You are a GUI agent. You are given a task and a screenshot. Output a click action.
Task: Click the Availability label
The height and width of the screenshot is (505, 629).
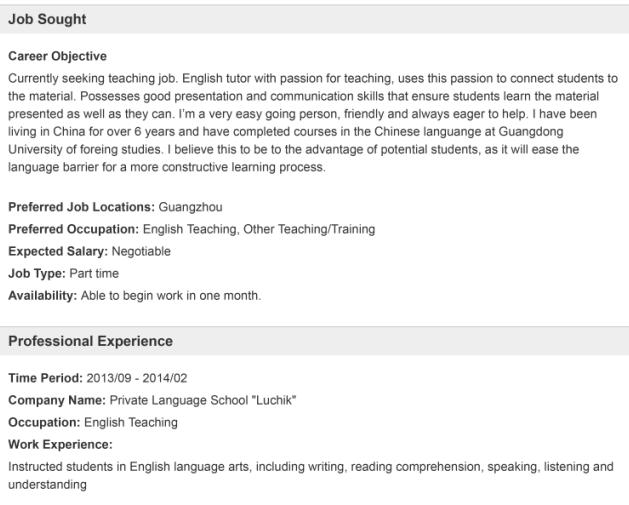(x=42, y=295)
